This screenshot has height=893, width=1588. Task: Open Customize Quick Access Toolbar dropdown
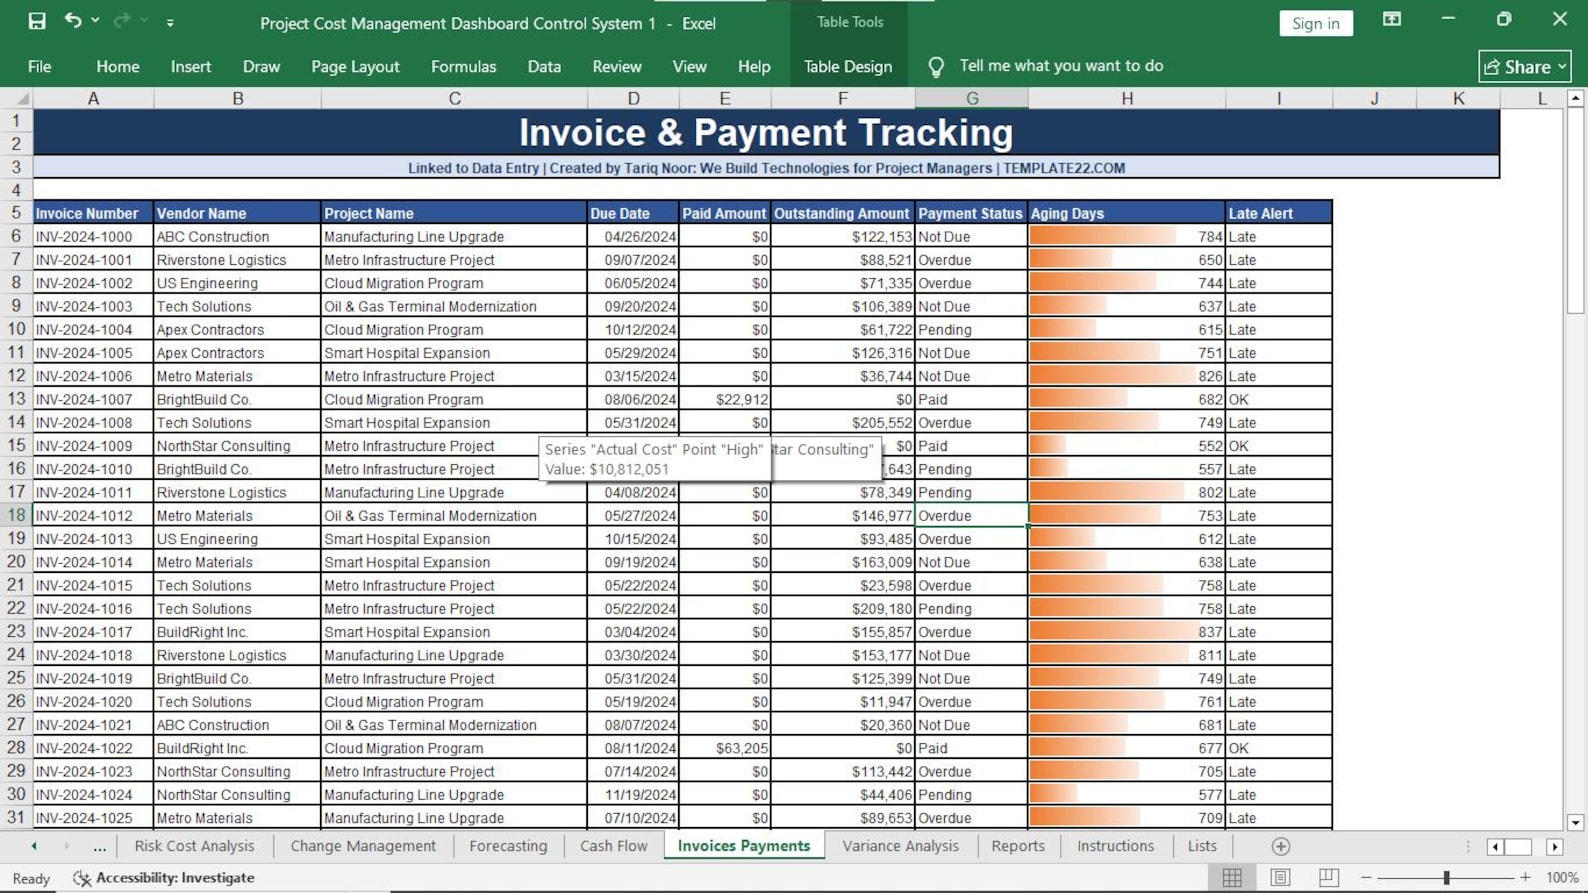pos(170,22)
